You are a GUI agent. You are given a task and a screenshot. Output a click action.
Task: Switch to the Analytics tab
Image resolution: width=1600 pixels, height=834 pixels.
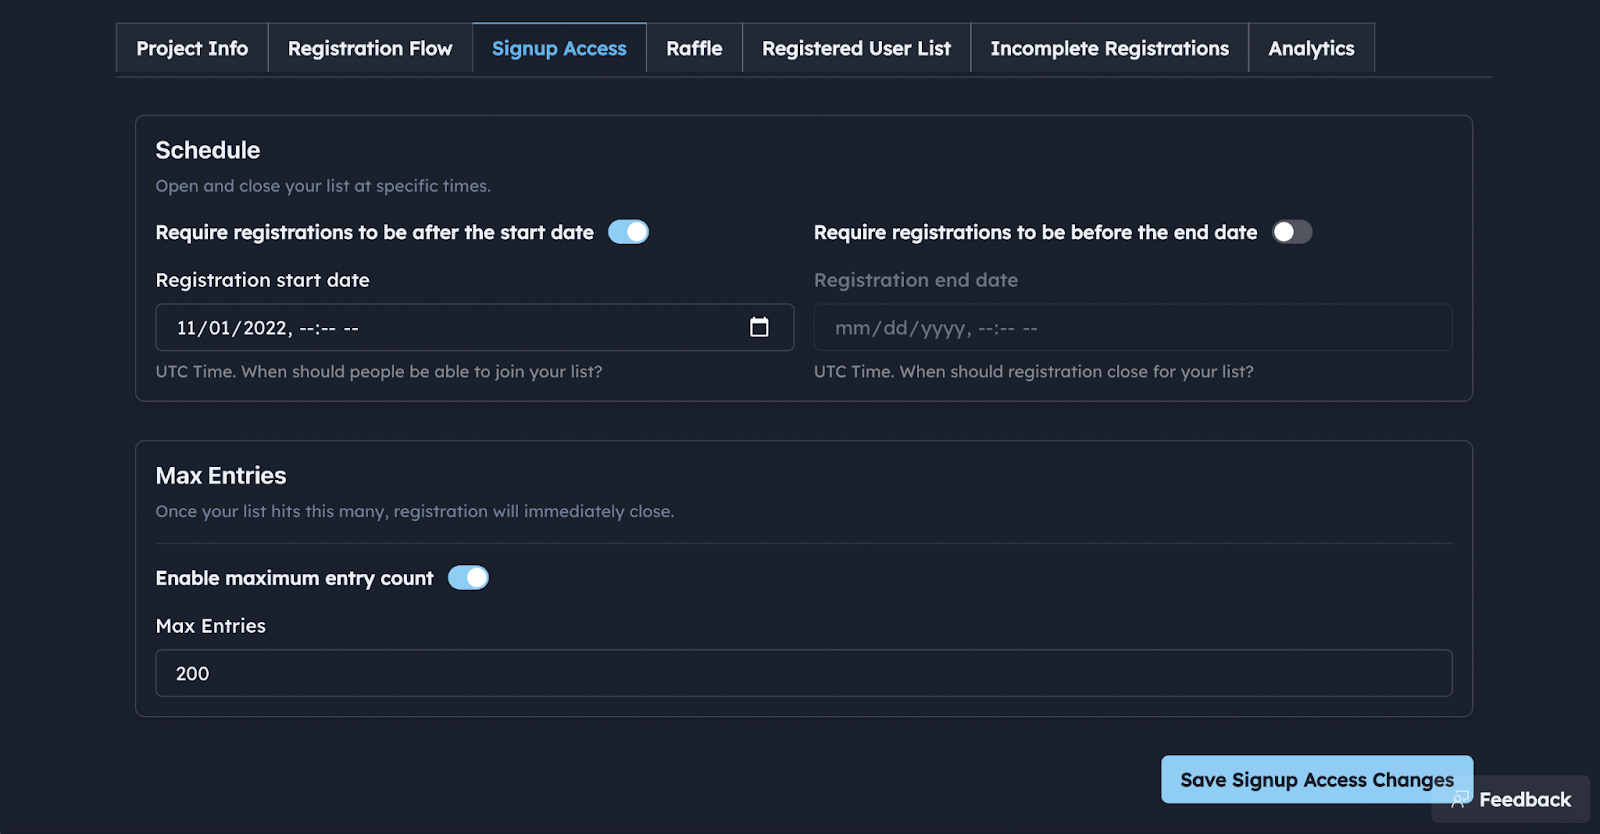[x=1311, y=48]
